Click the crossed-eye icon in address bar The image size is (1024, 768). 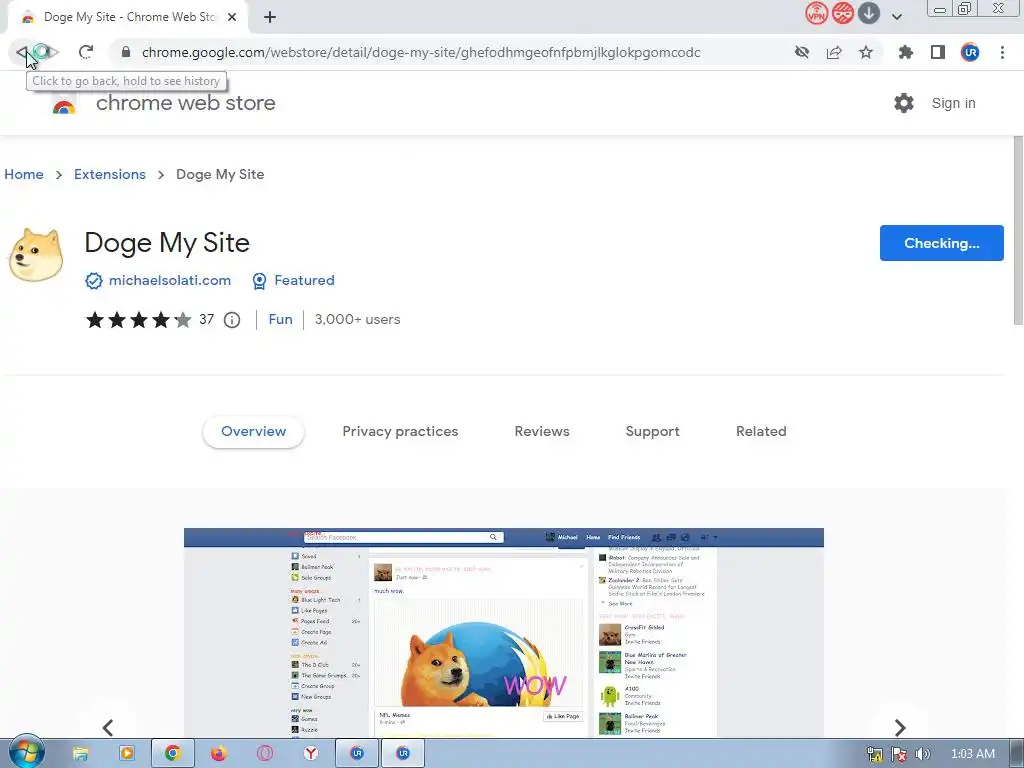tap(802, 52)
